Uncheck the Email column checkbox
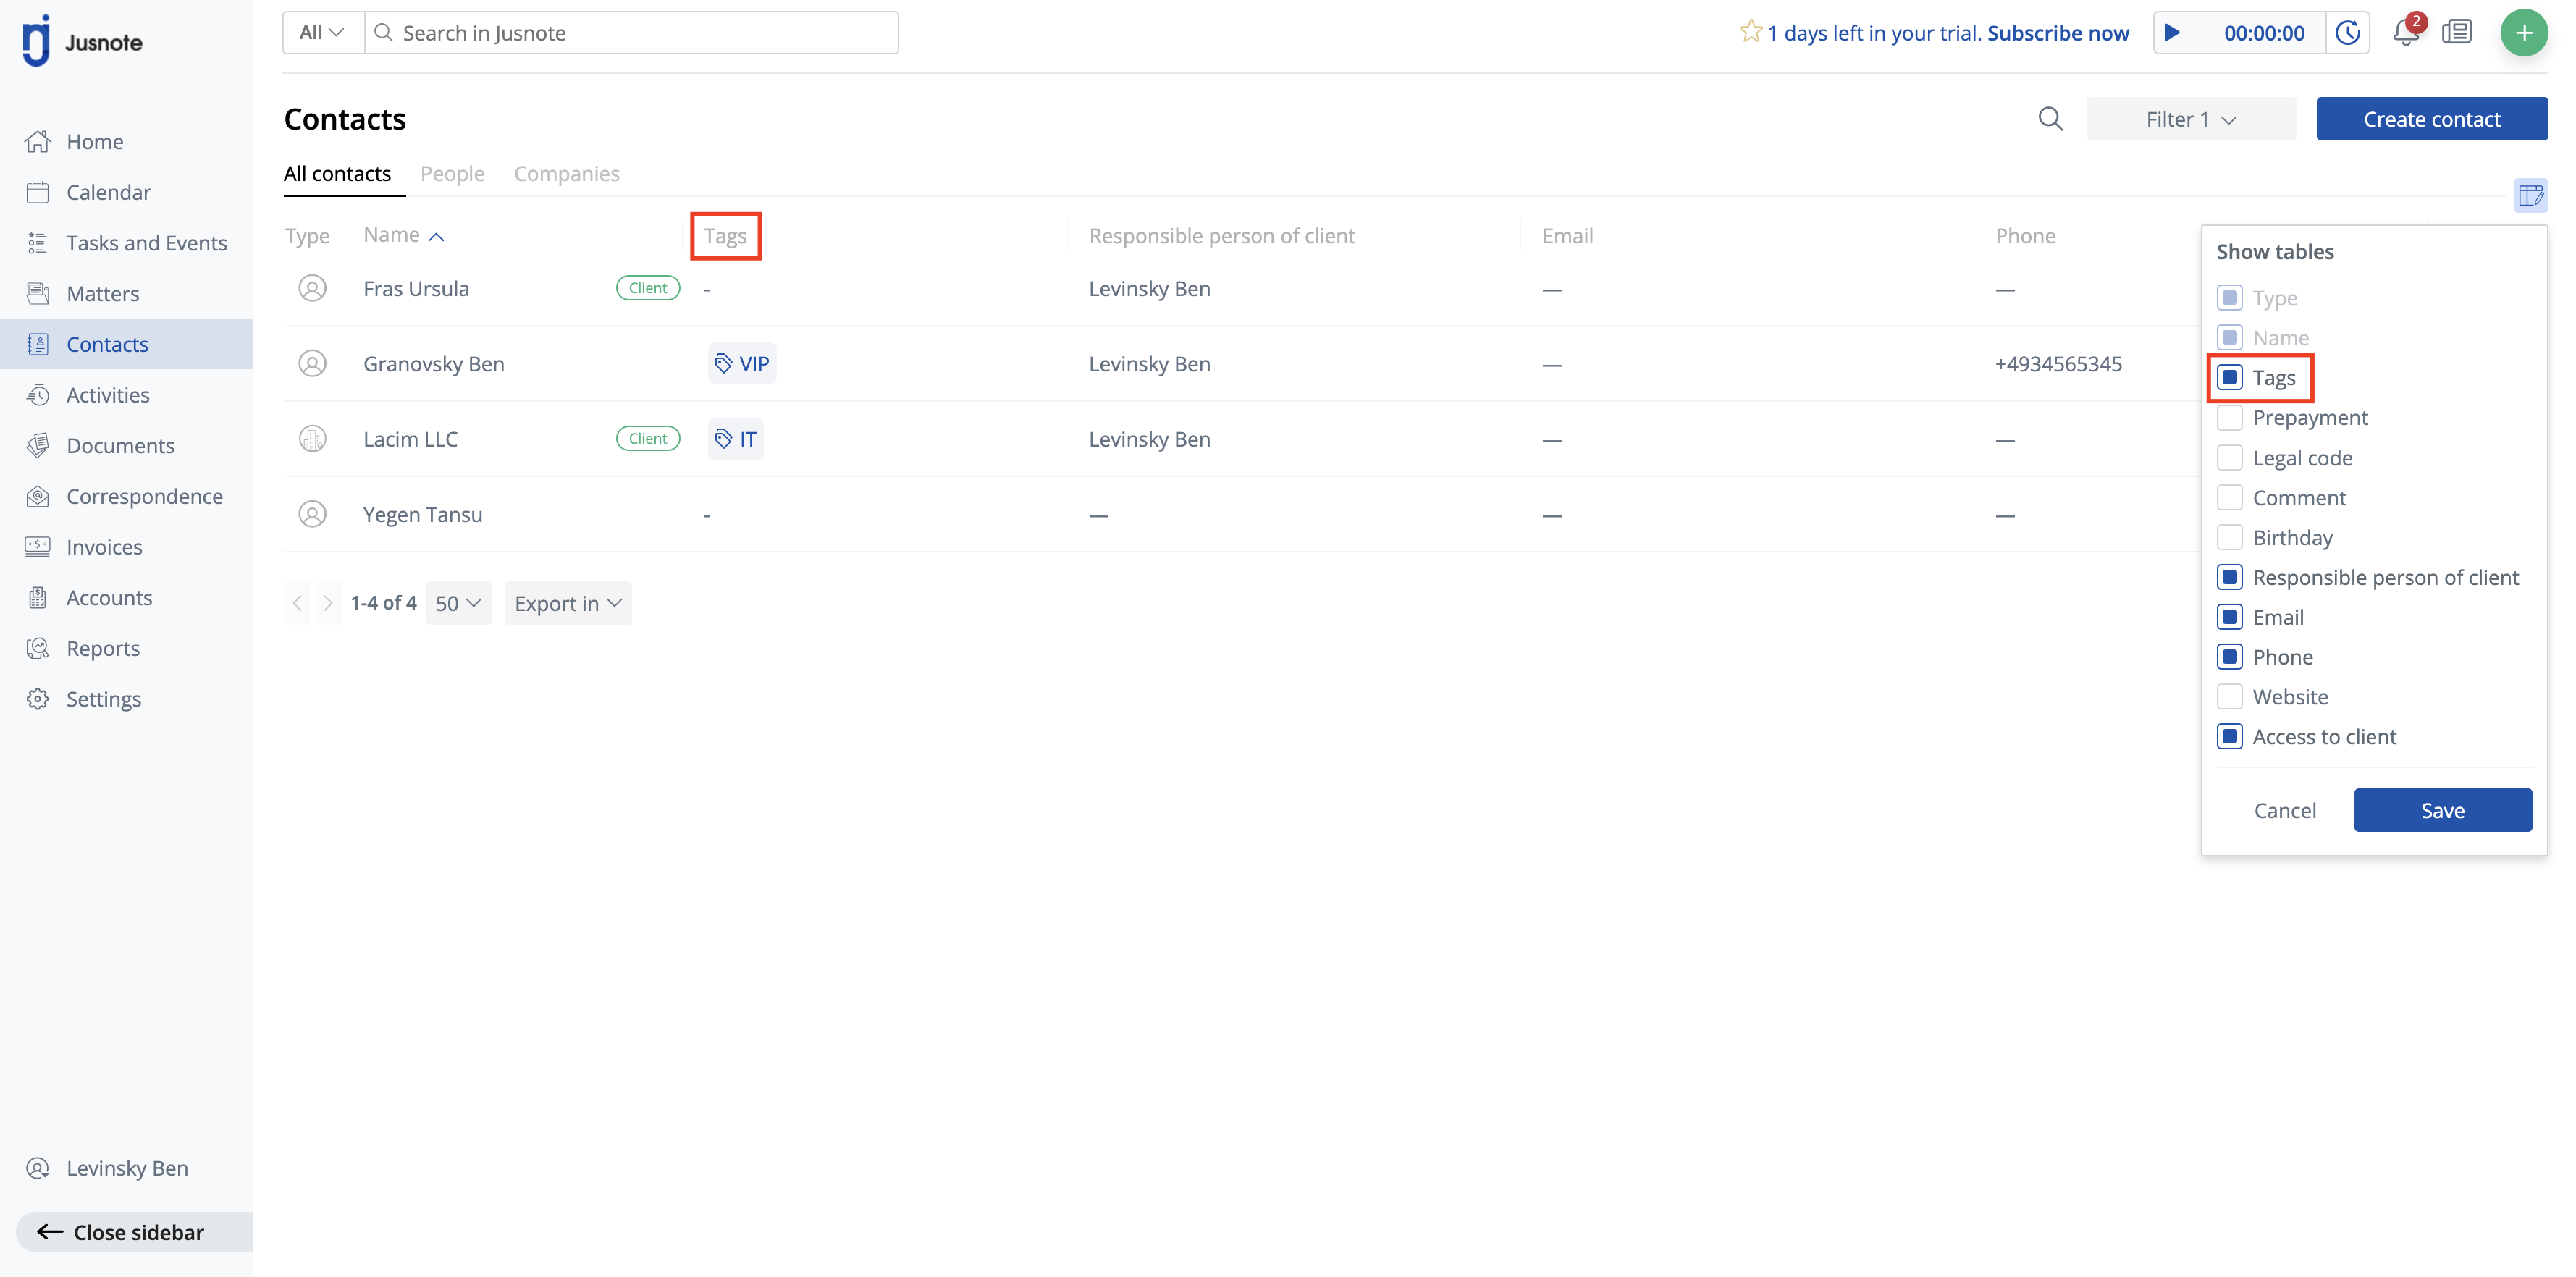The height and width of the screenshot is (1277, 2576). click(2230, 617)
